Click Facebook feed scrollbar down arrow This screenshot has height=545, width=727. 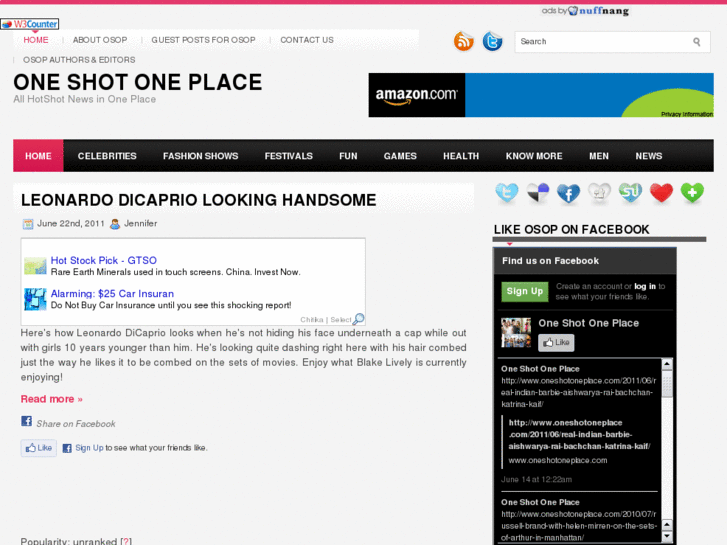pos(667,537)
